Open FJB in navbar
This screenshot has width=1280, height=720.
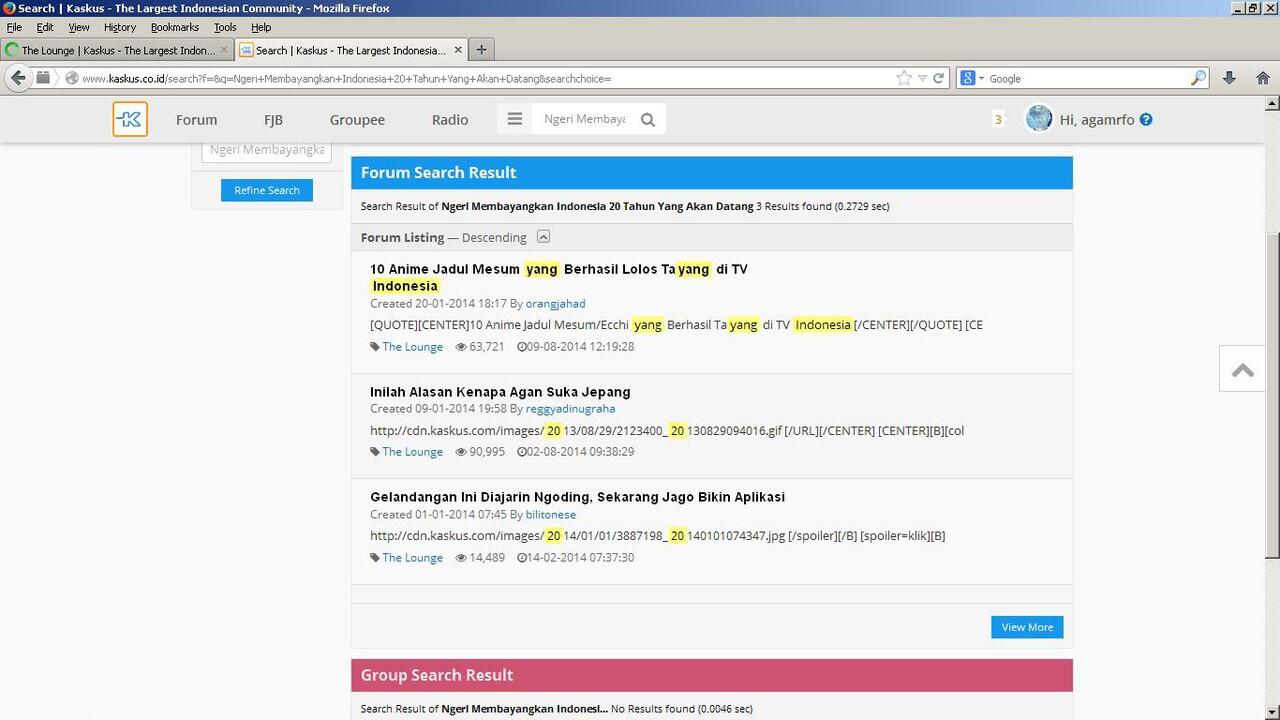[x=273, y=120]
